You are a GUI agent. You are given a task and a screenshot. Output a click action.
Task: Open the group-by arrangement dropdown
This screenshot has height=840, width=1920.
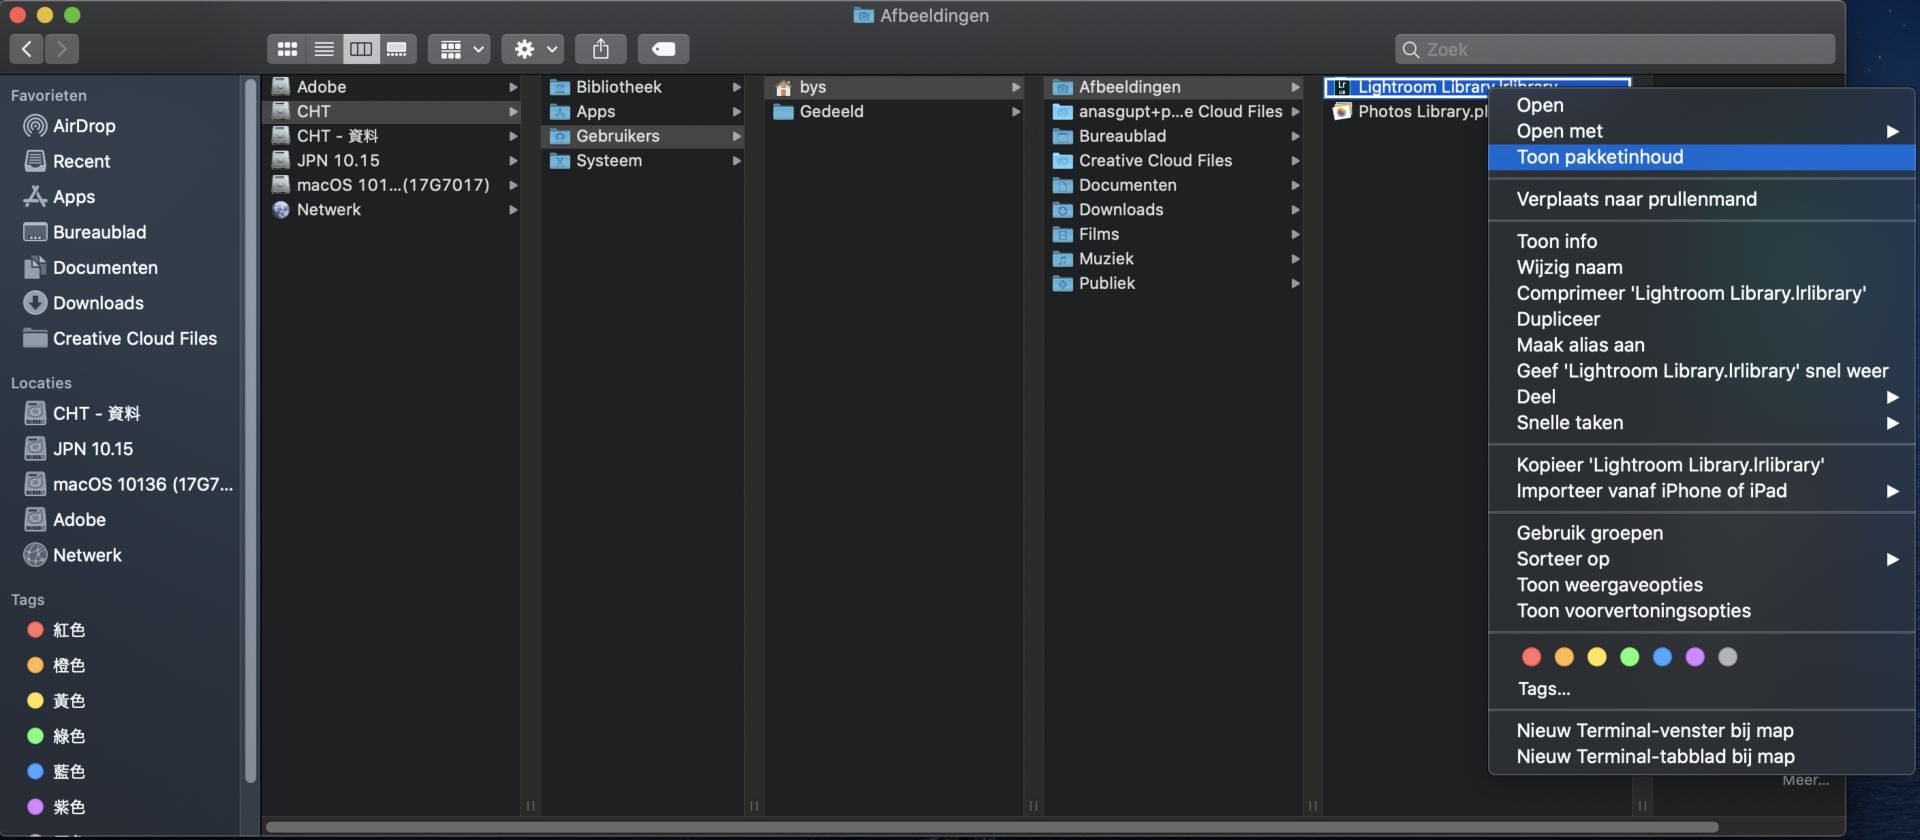[x=459, y=48]
